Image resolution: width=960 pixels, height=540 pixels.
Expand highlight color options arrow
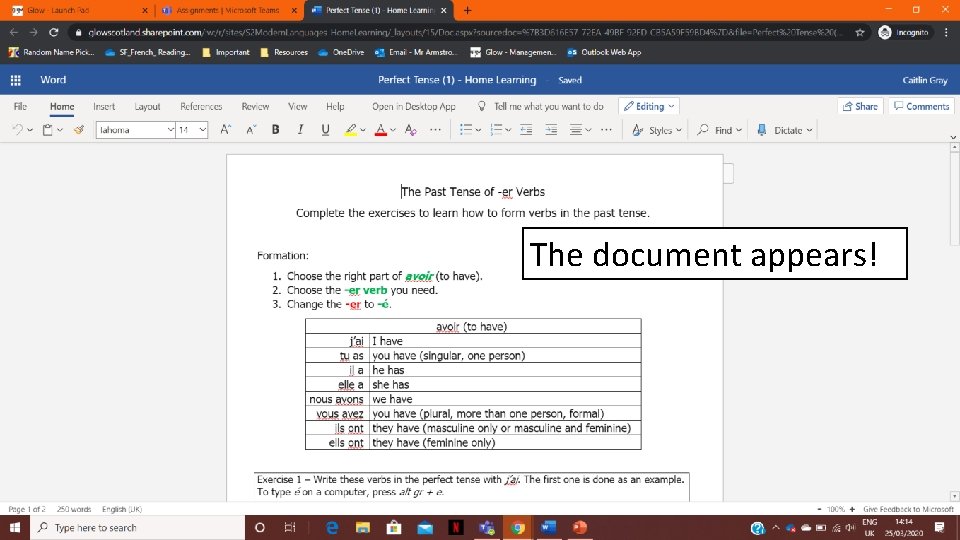363,130
